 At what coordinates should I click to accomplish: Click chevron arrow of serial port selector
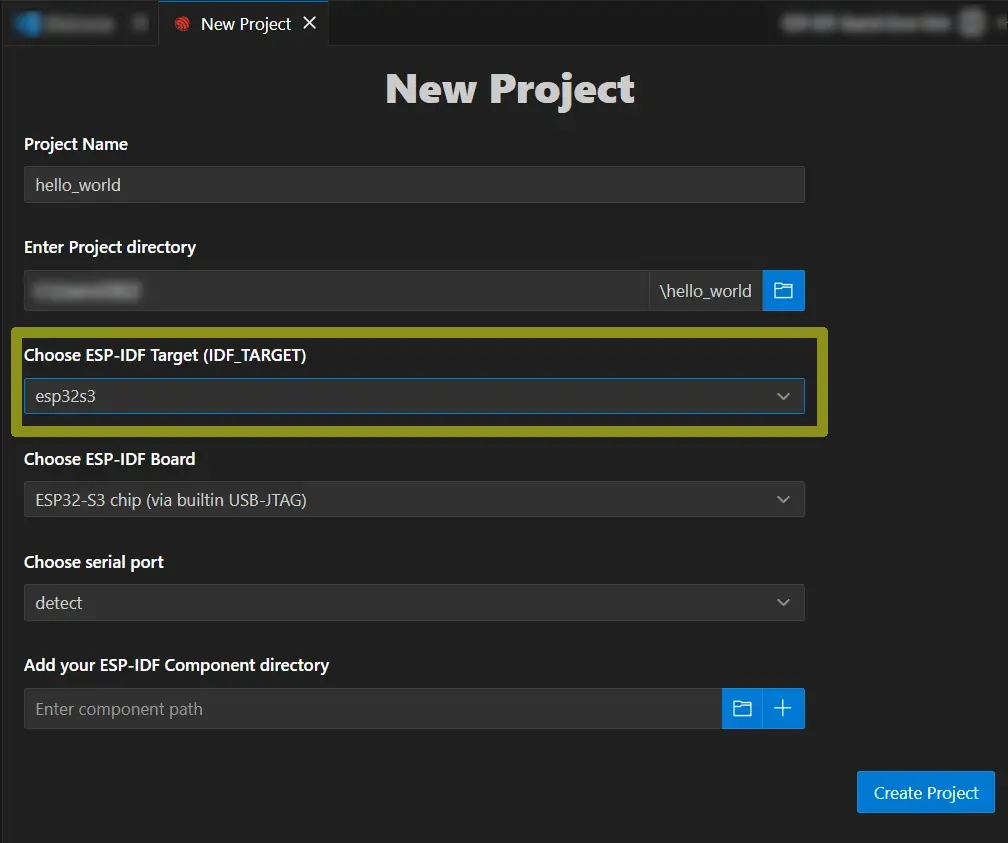pyautogui.click(x=783, y=602)
